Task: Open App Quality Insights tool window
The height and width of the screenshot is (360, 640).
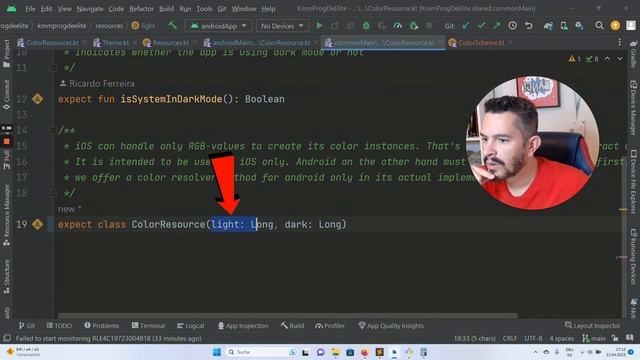Action: (x=391, y=326)
